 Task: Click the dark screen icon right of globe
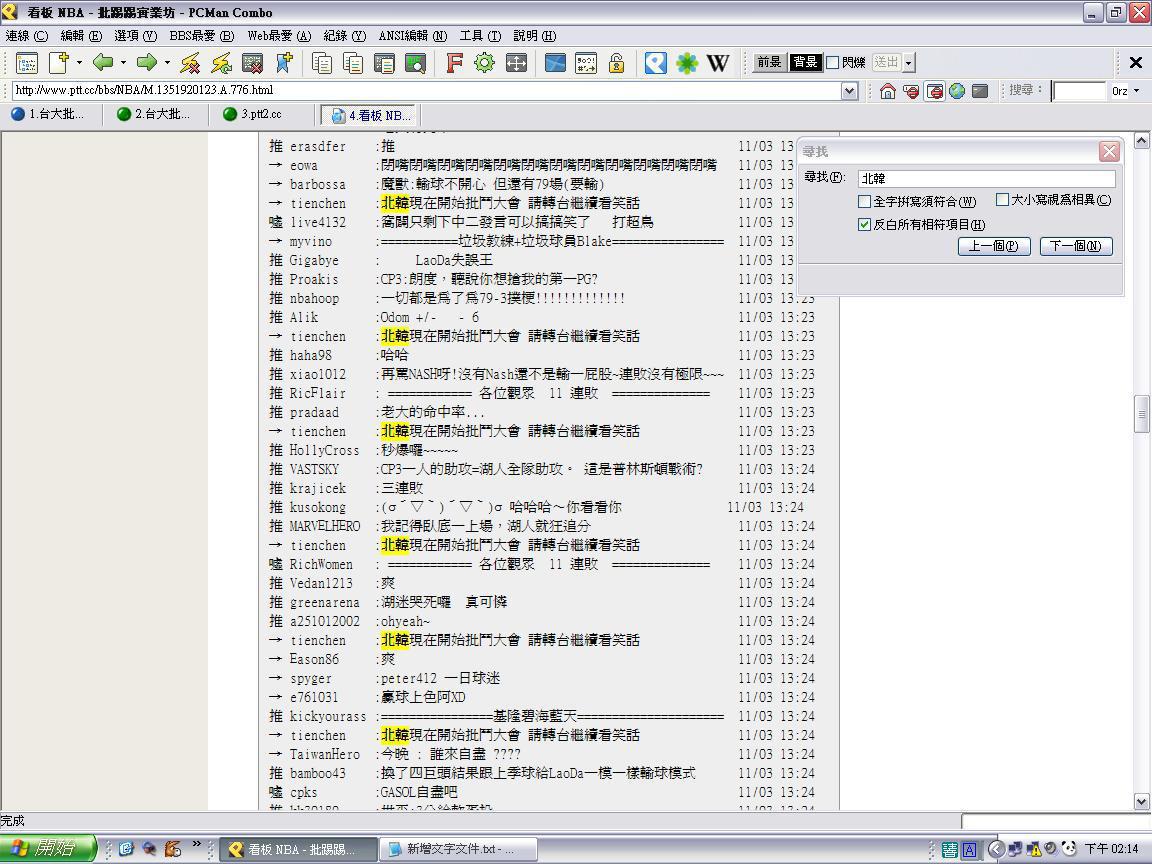pos(980,91)
